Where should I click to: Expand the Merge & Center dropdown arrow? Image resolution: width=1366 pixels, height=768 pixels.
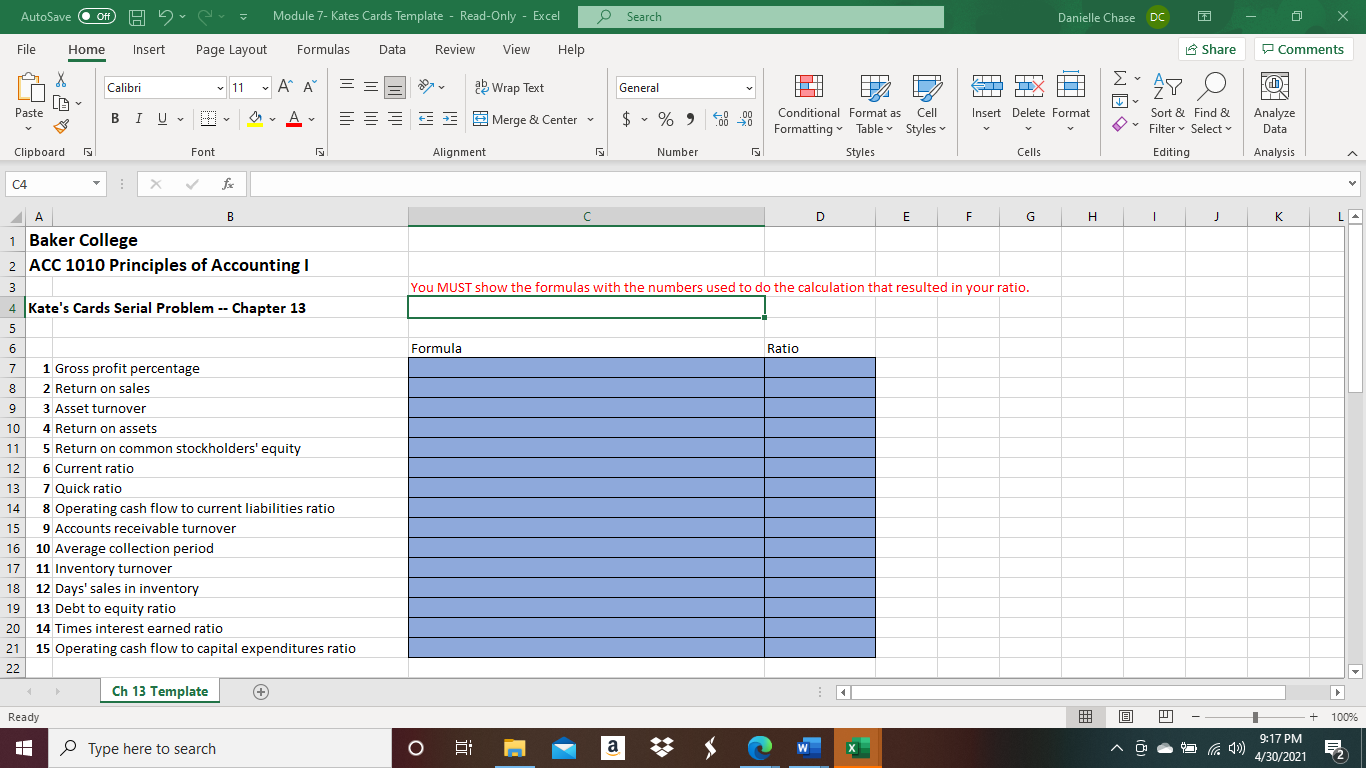591,120
